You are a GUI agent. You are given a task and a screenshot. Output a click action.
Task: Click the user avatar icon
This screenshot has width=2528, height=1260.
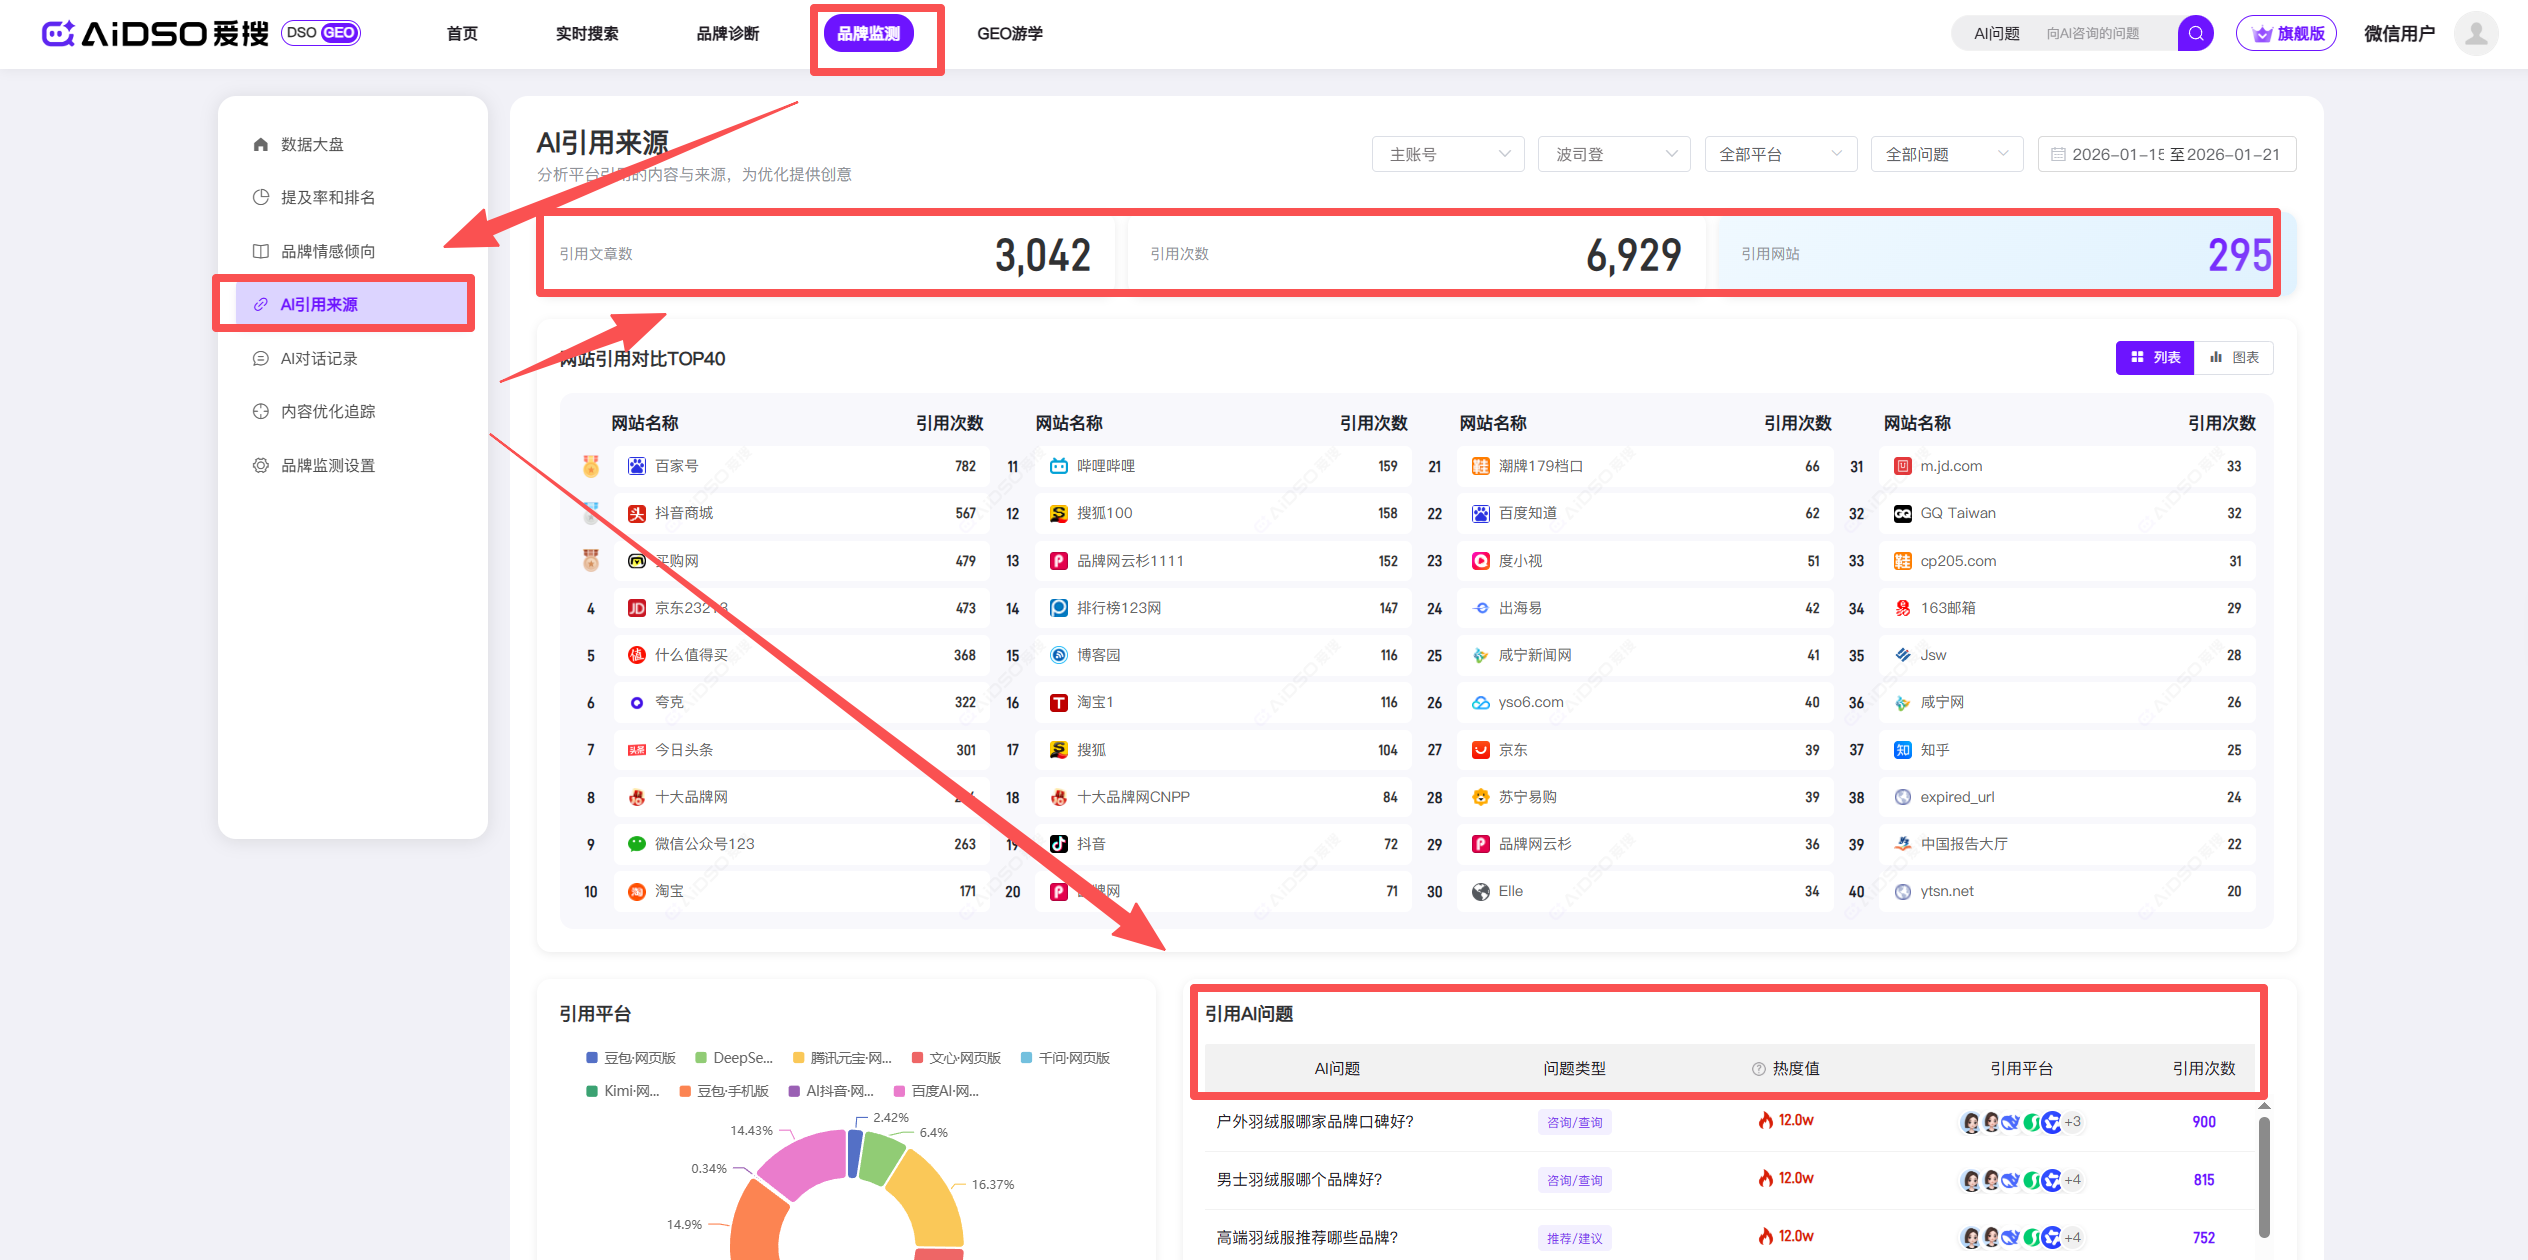pyautogui.click(x=2476, y=33)
